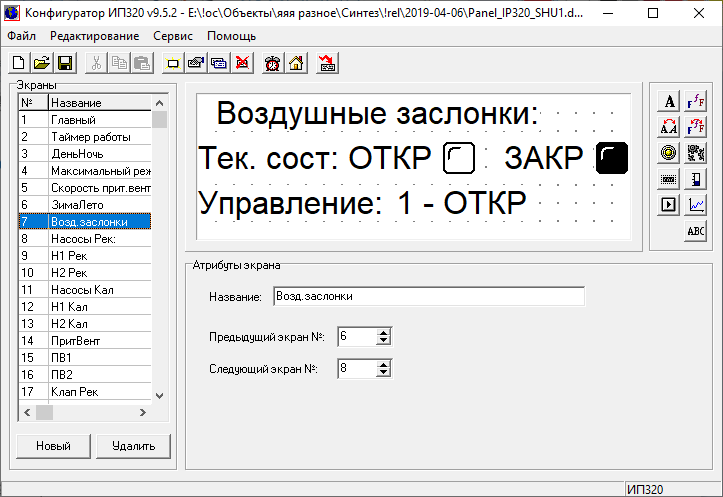Click screen list scroll down arrow
The width and height of the screenshot is (723, 497).
pyautogui.click(x=160, y=396)
